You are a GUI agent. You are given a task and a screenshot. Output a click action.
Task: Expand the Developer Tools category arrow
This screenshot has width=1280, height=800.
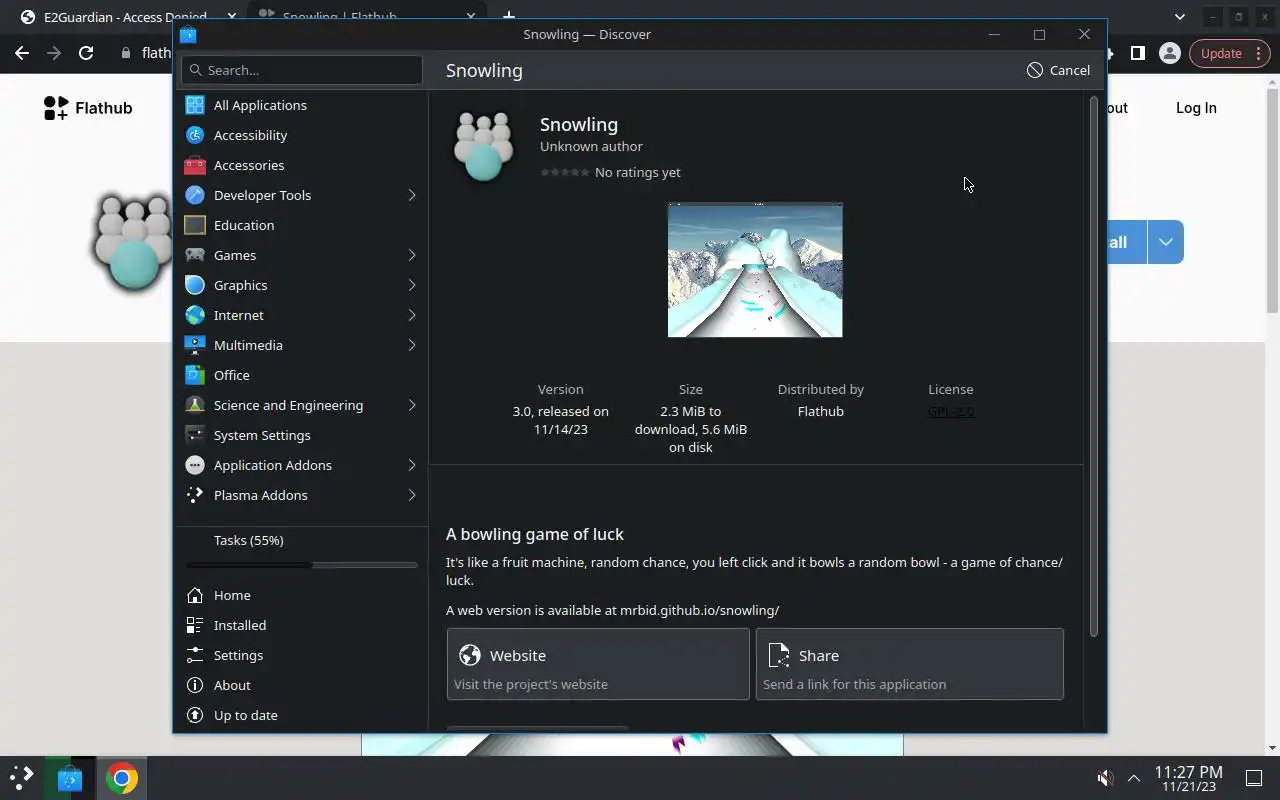point(411,195)
